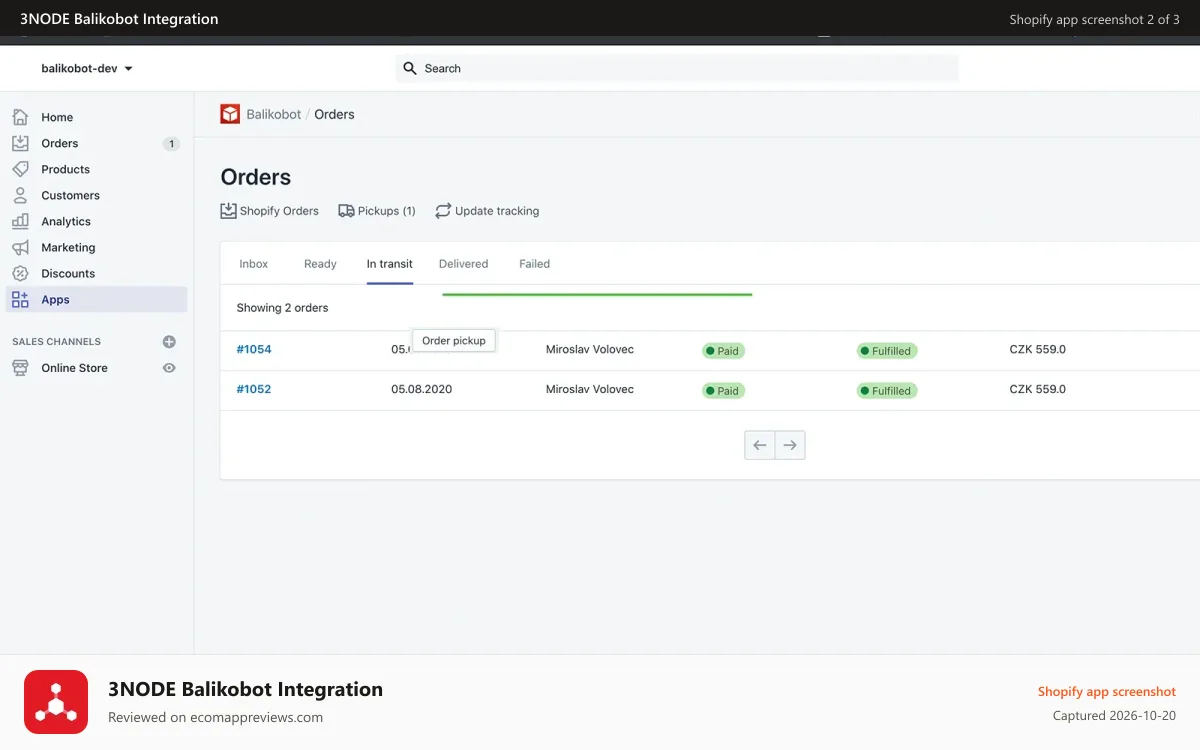The width and height of the screenshot is (1200, 750).
Task: Click the search magnifier icon
Action: [409, 68]
